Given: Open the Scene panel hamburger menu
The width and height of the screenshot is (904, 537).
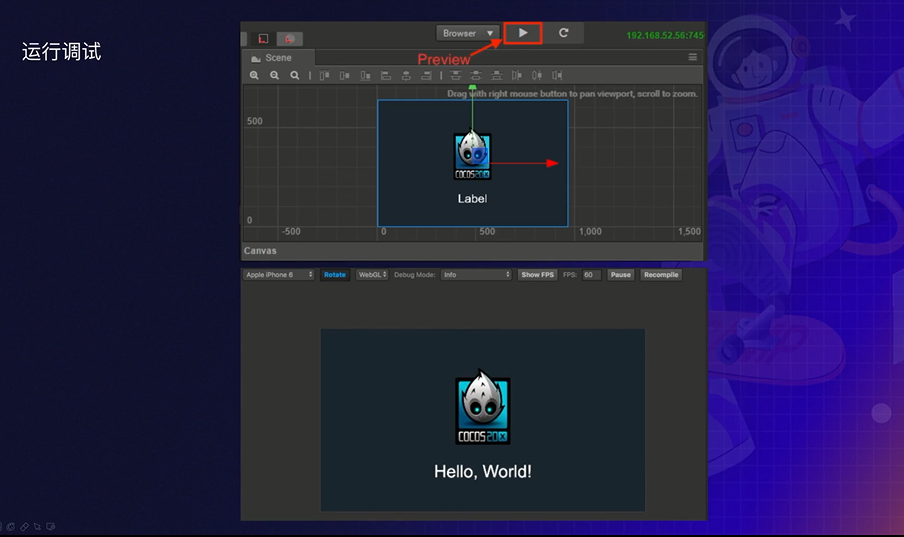Looking at the screenshot, I should [692, 57].
